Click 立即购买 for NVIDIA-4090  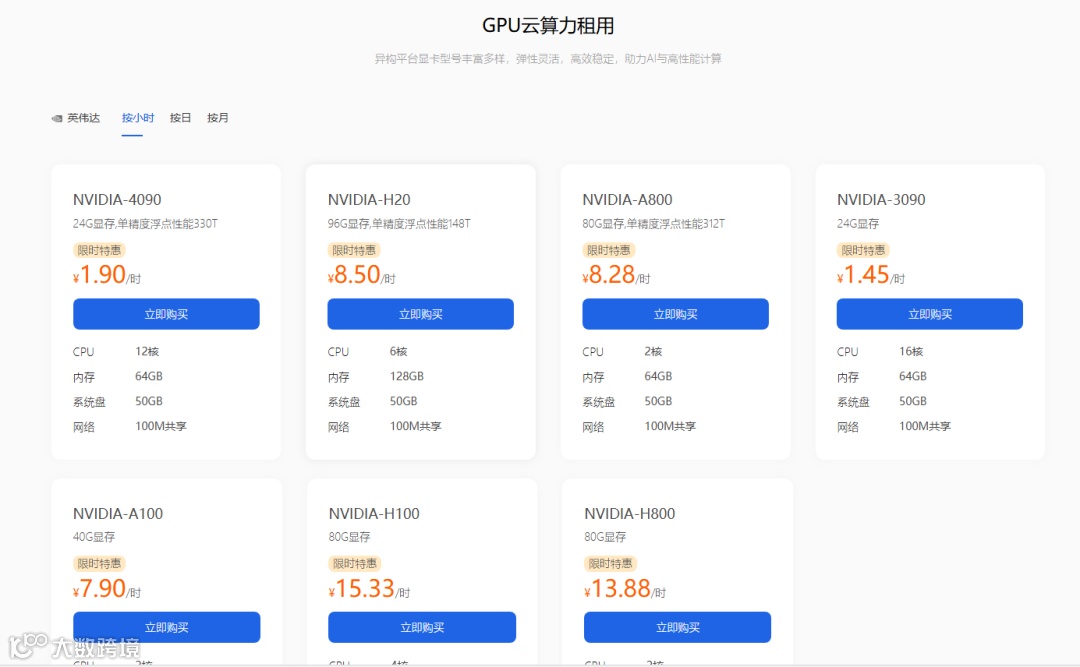pos(166,314)
